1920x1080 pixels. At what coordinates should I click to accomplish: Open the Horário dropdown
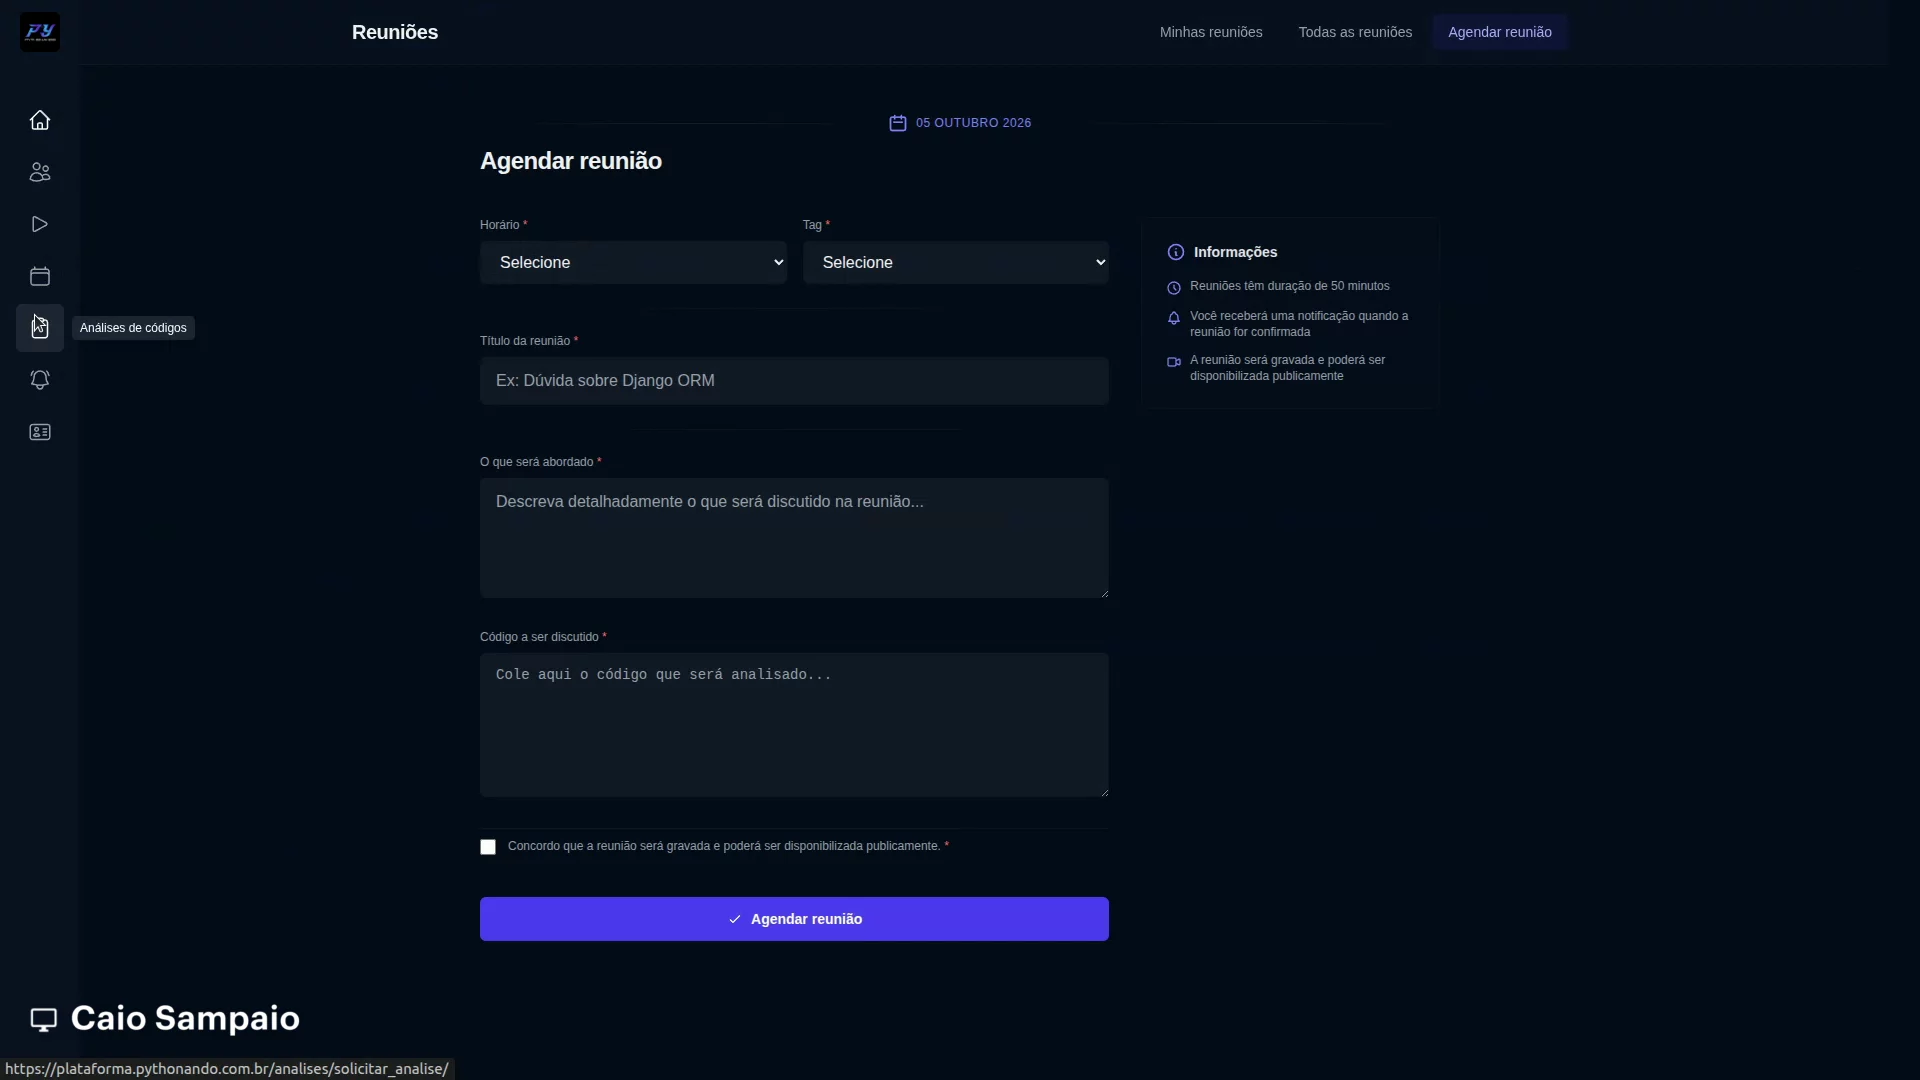633,262
